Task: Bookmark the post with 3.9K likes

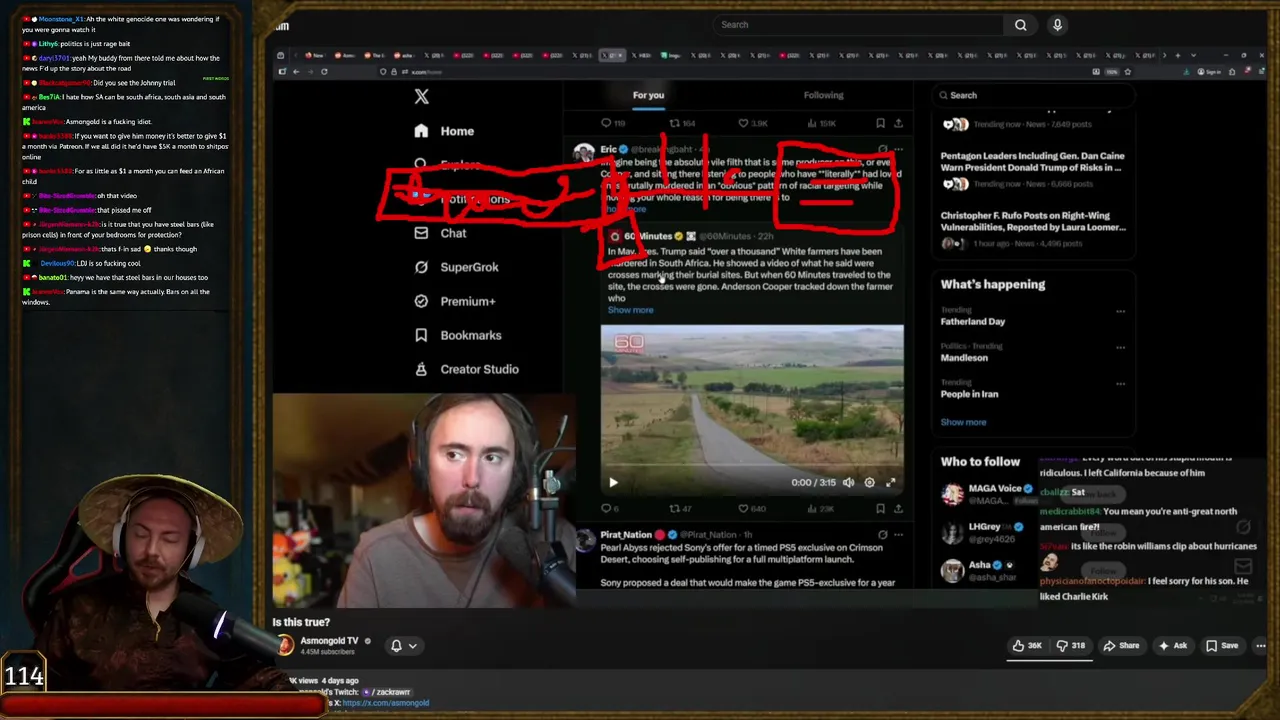Action: pyautogui.click(x=880, y=123)
